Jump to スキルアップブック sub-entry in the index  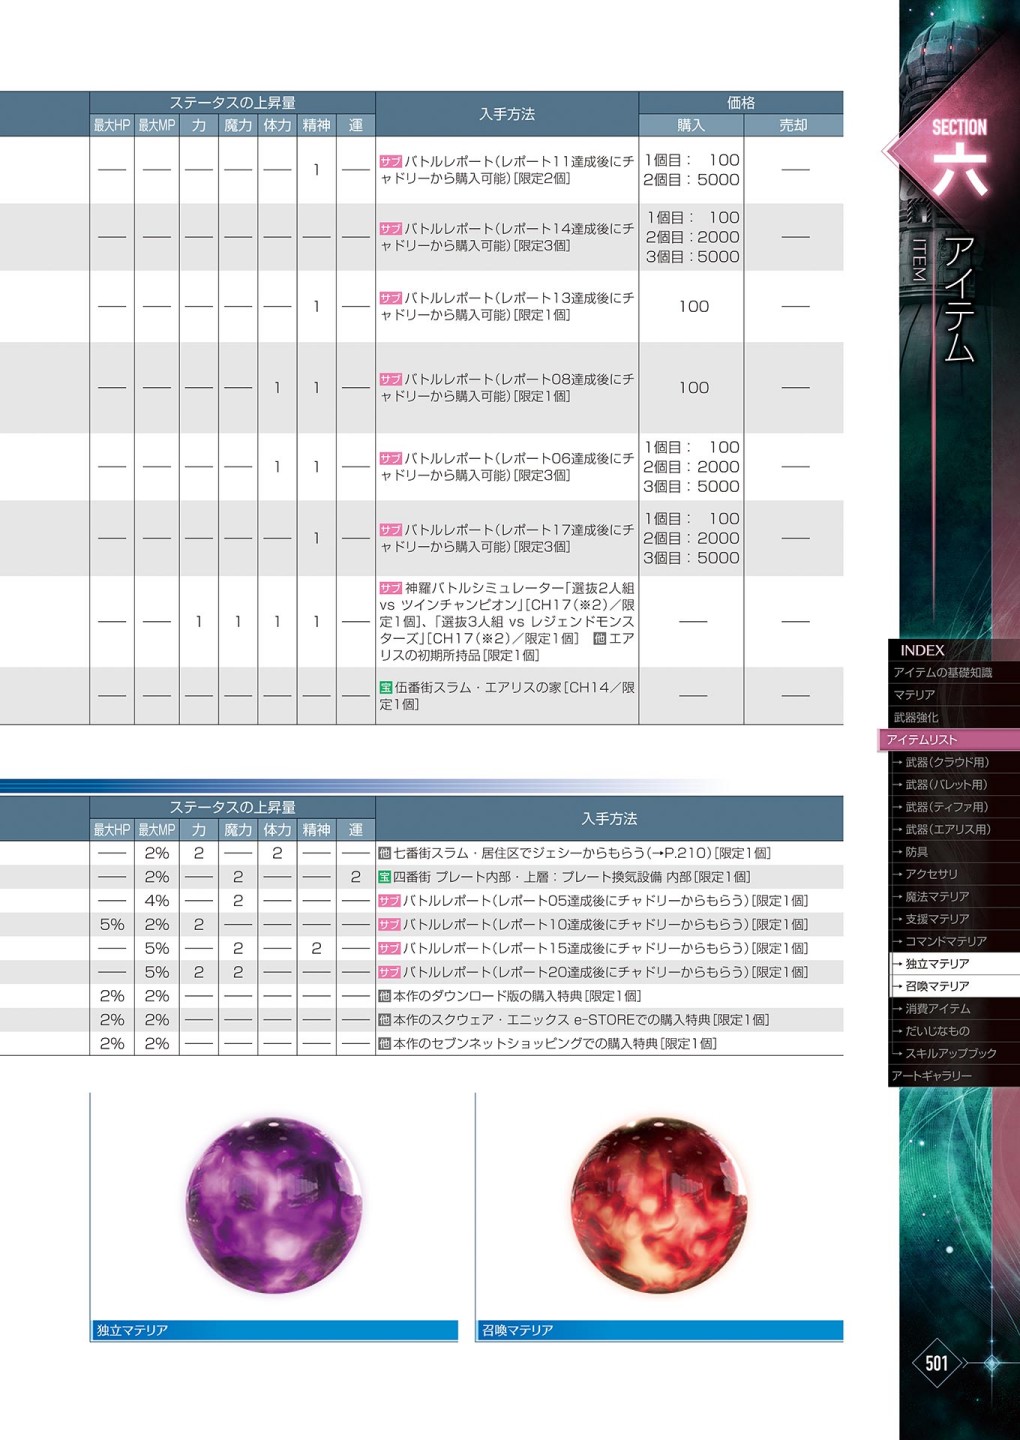pyautogui.click(x=950, y=1053)
